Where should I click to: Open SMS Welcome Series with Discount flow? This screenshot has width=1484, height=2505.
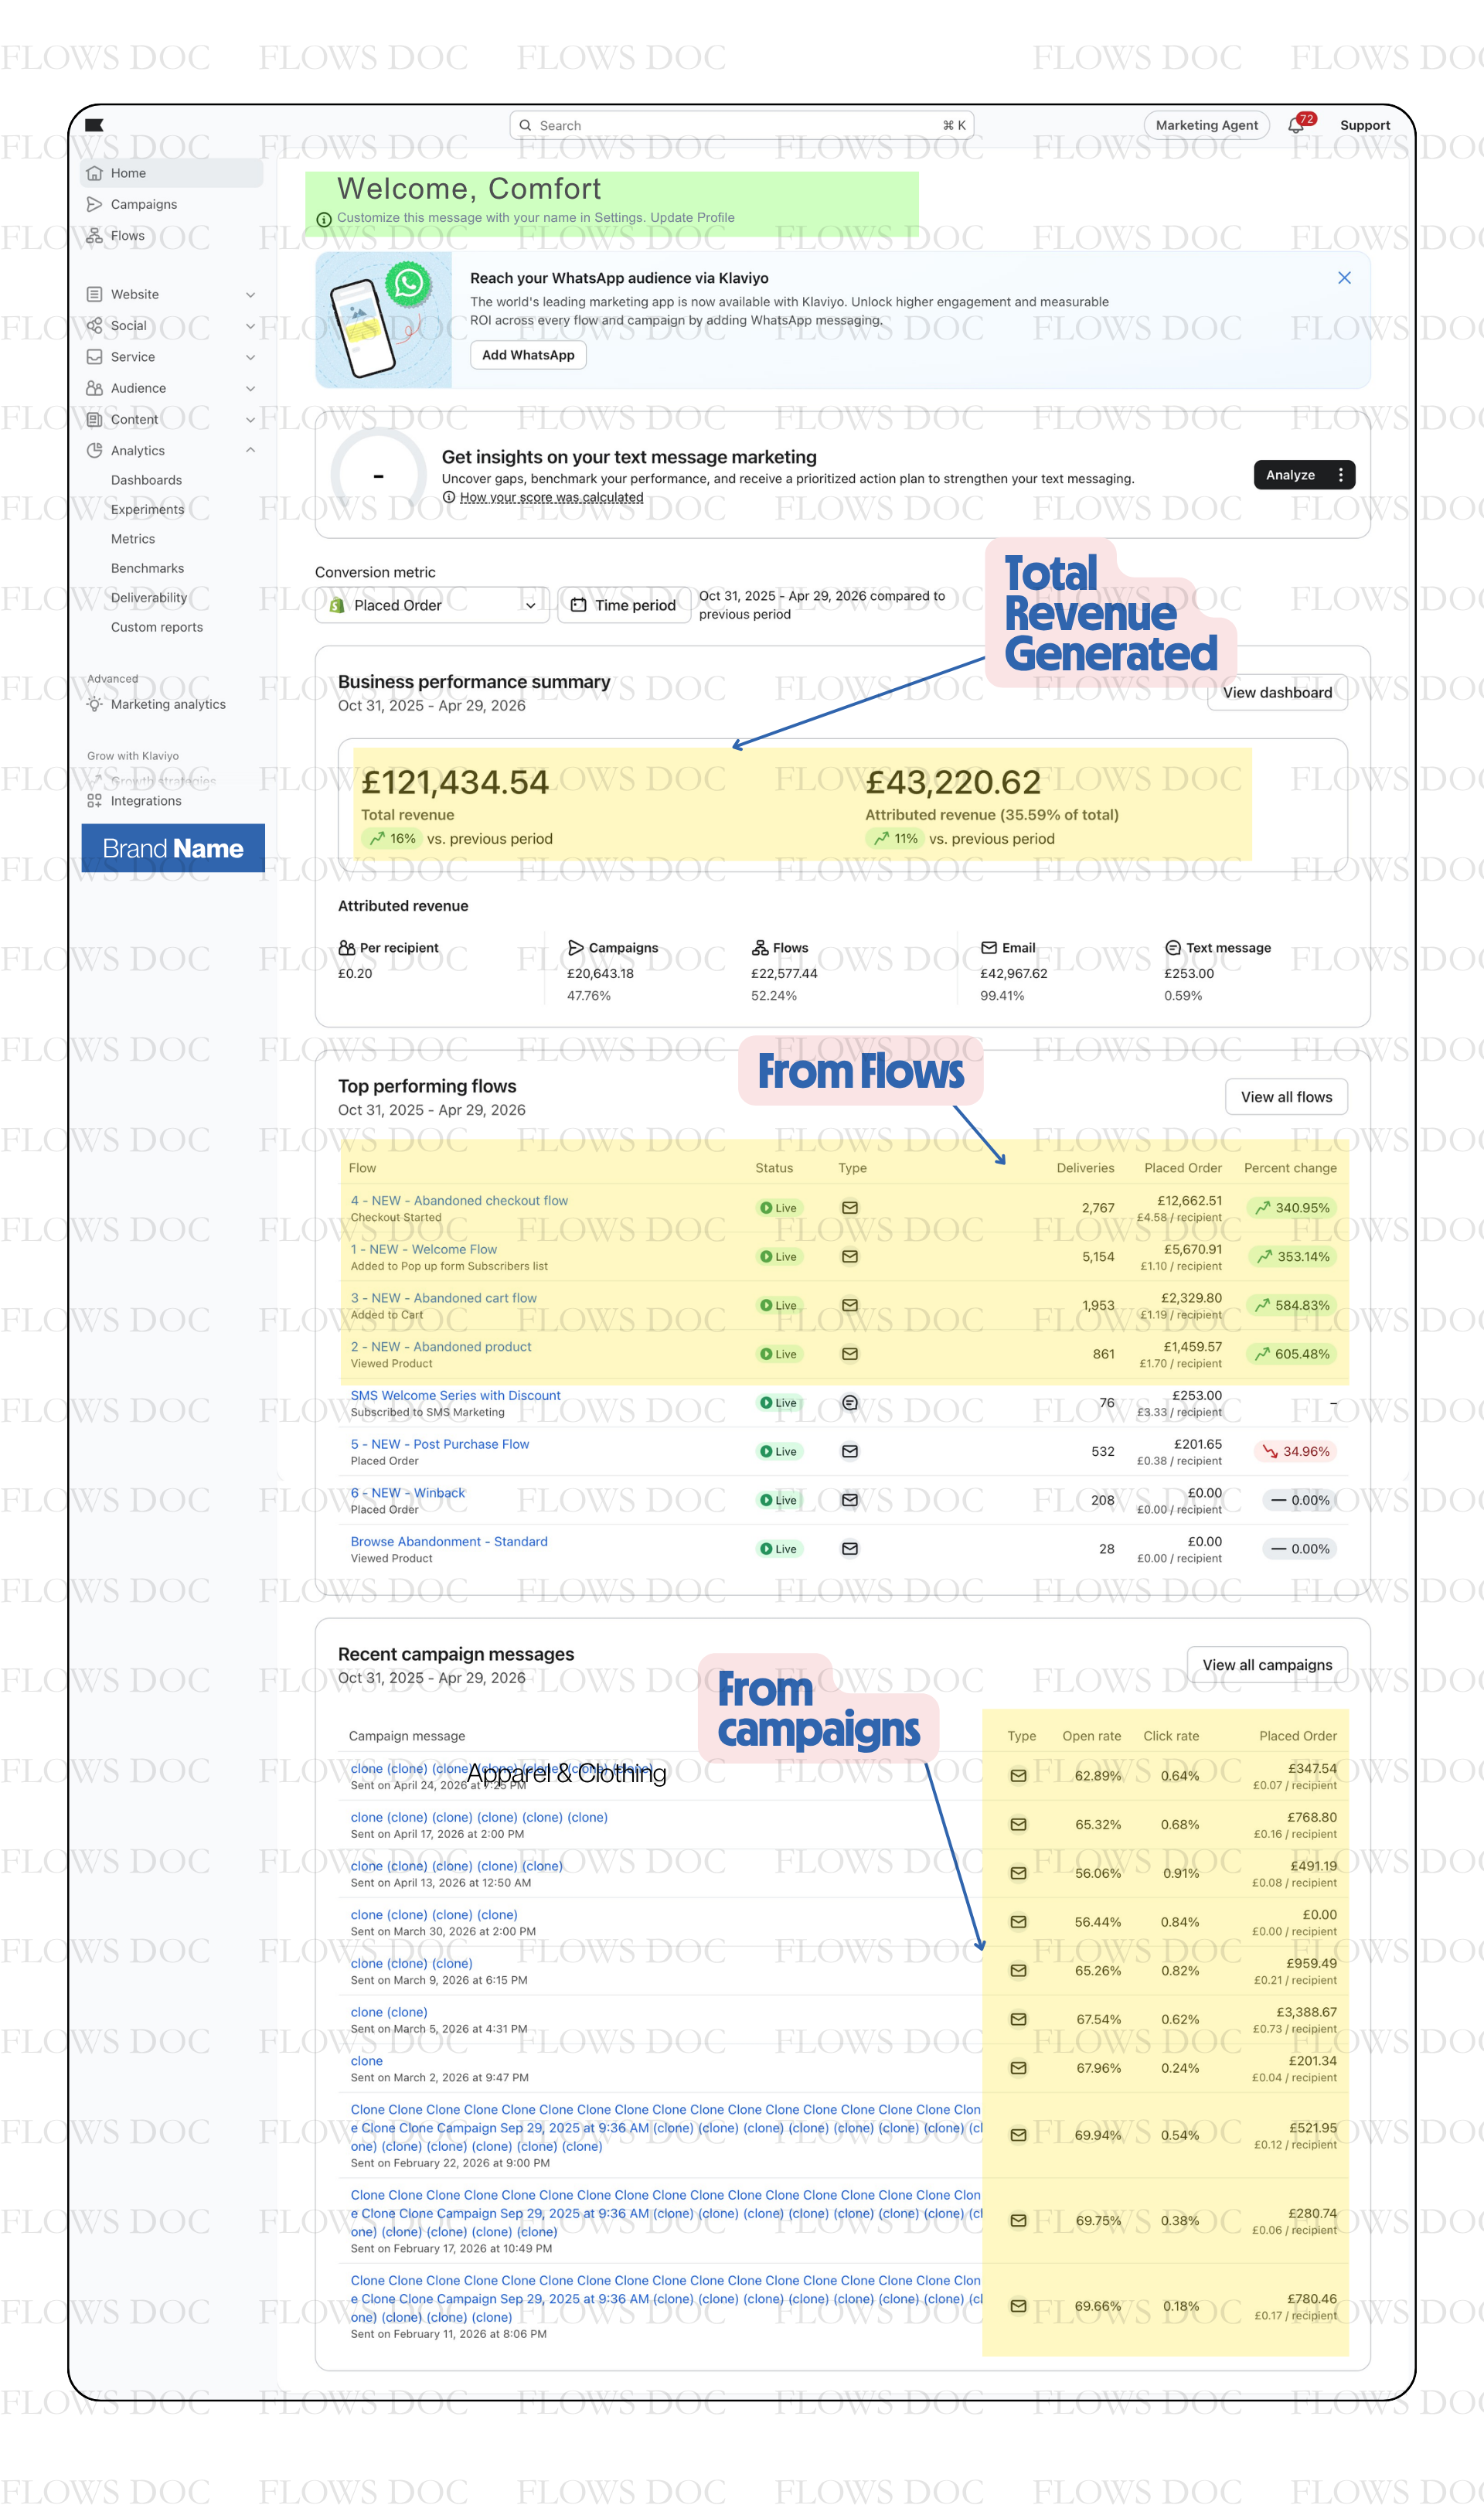pyautogui.click(x=455, y=1396)
